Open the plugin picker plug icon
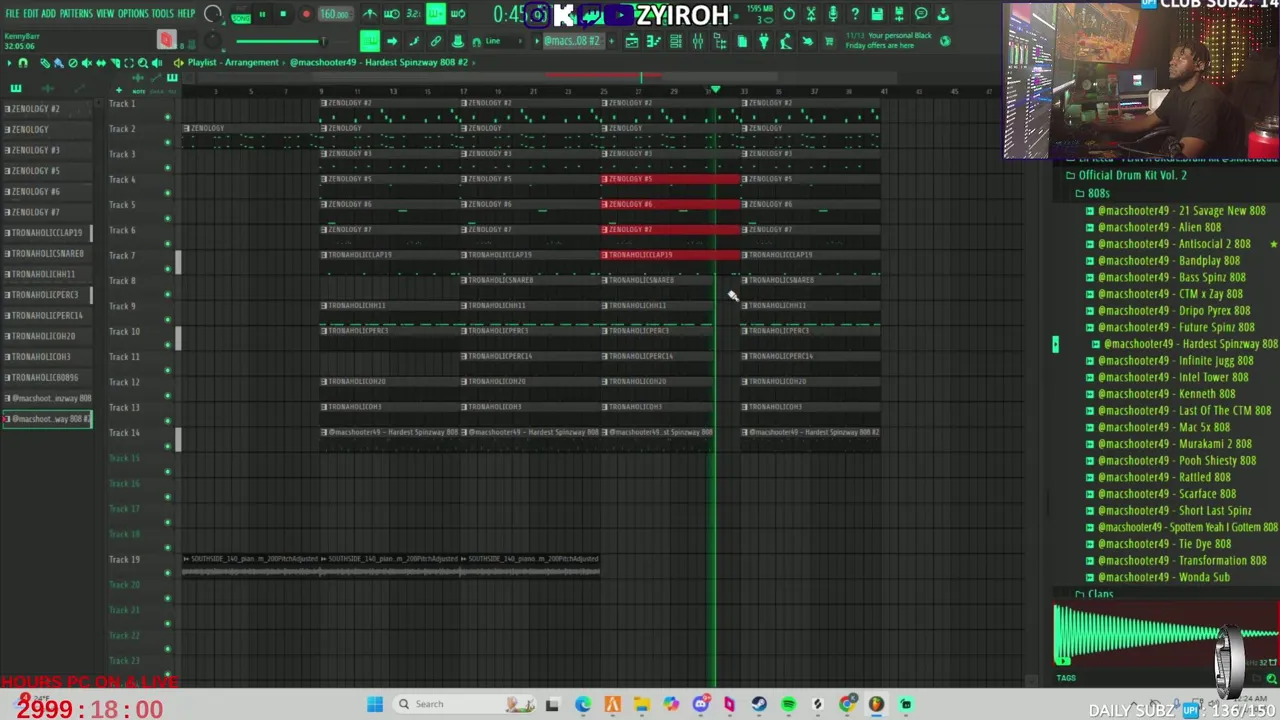This screenshot has width=1280, height=720. pyautogui.click(x=764, y=41)
